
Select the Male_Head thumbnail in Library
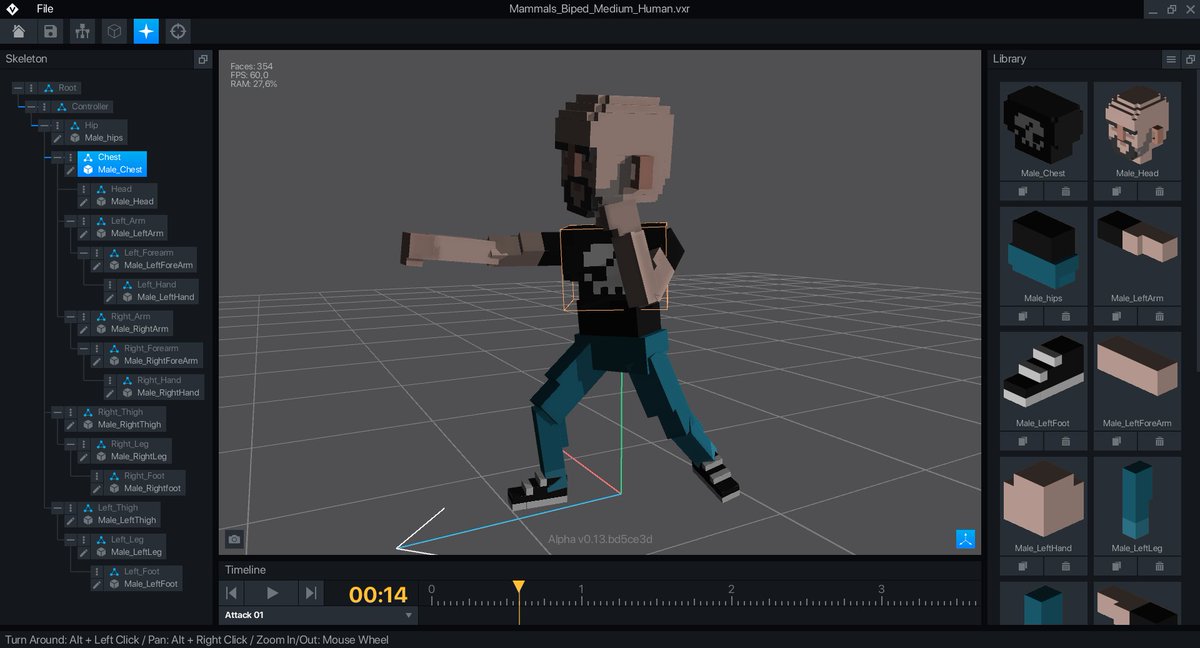point(1137,125)
